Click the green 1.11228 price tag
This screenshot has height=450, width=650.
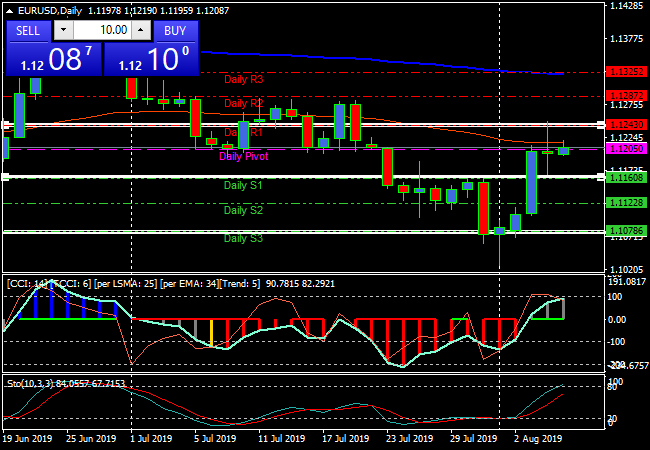[x=626, y=203]
